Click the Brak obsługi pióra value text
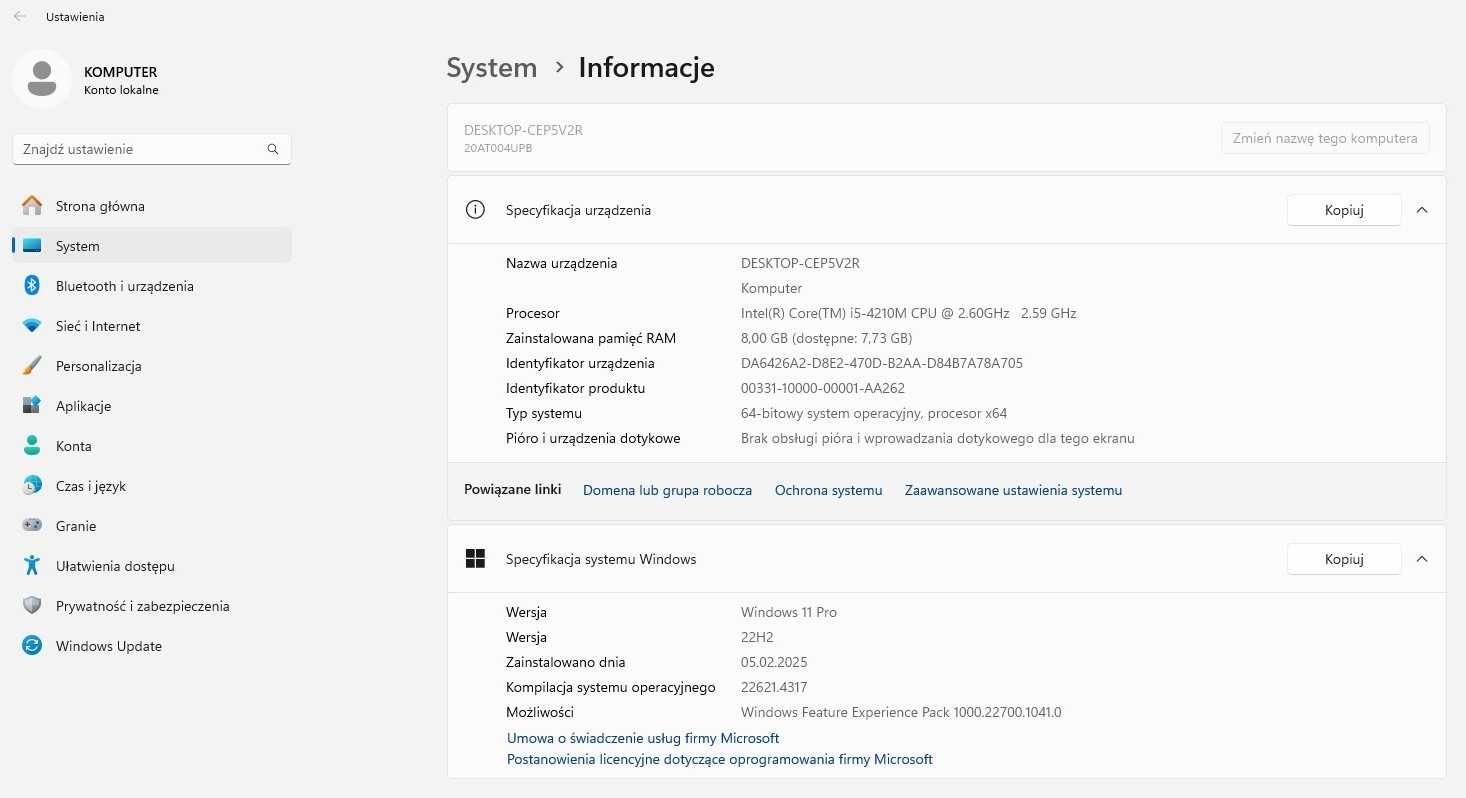Image resolution: width=1466 pixels, height=798 pixels. coord(938,438)
